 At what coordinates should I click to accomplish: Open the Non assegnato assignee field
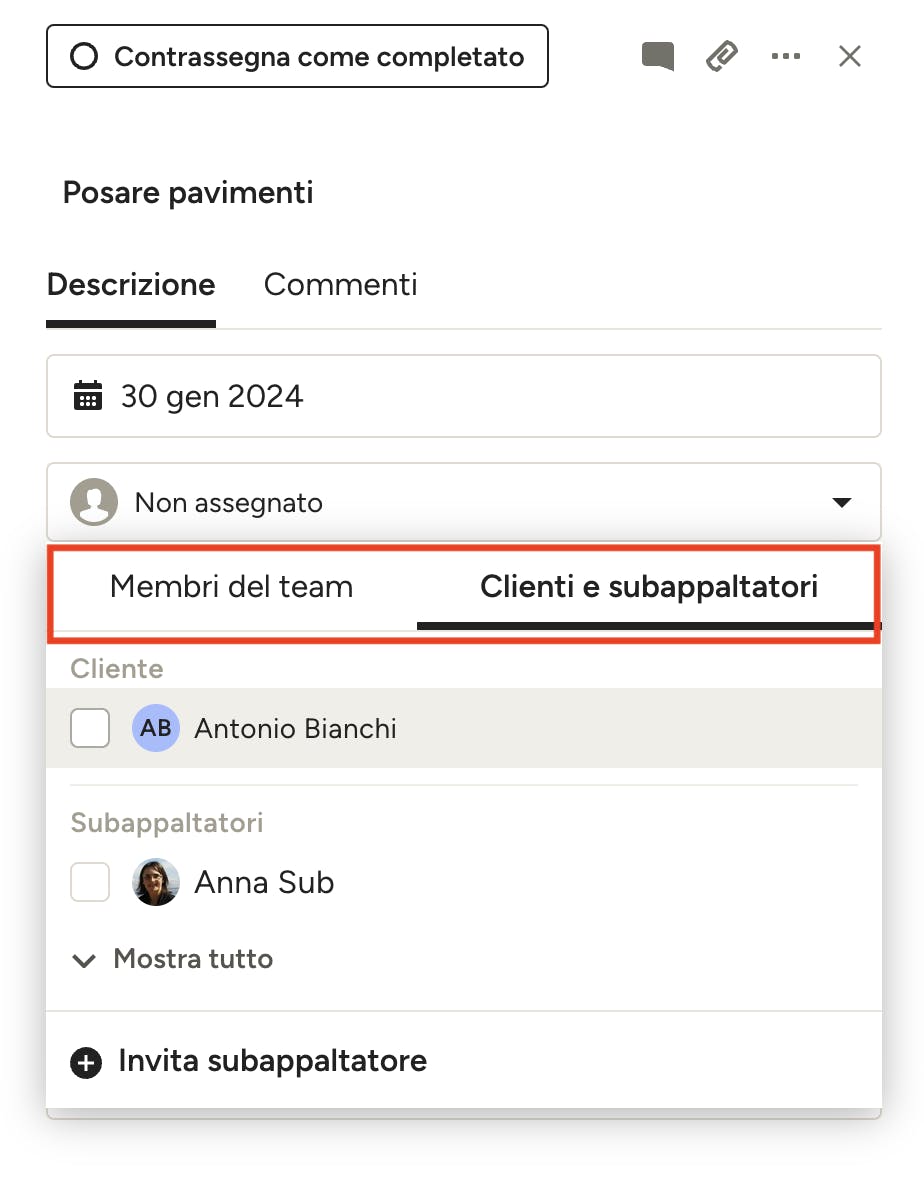click(x=464, y=501)
